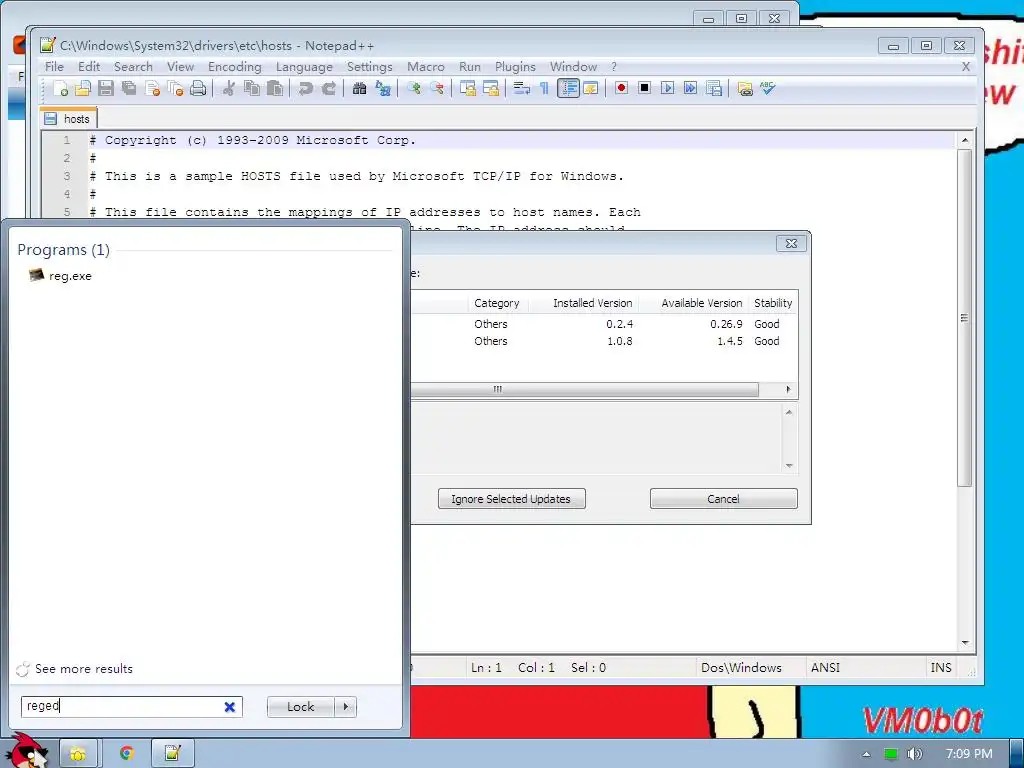
Task: Click the folder link toolbar icon
Action: 744,88
